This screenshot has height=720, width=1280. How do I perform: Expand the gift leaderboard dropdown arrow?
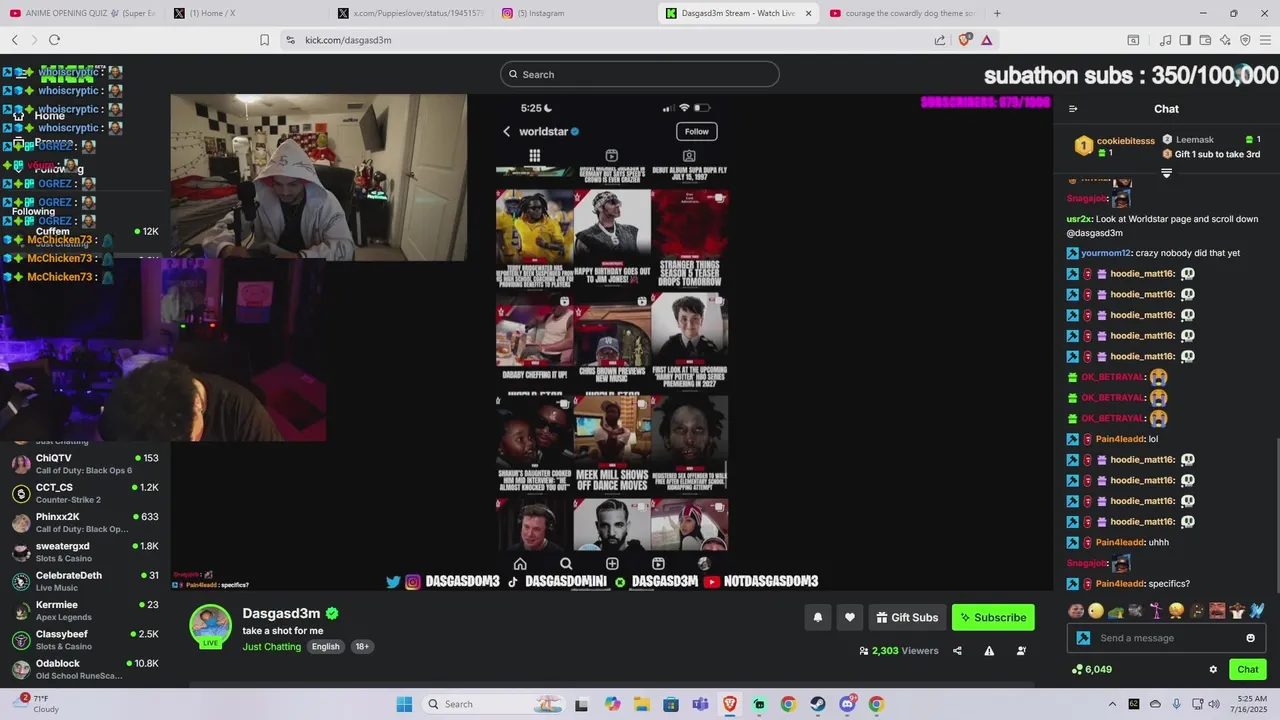pos(1166,174)
